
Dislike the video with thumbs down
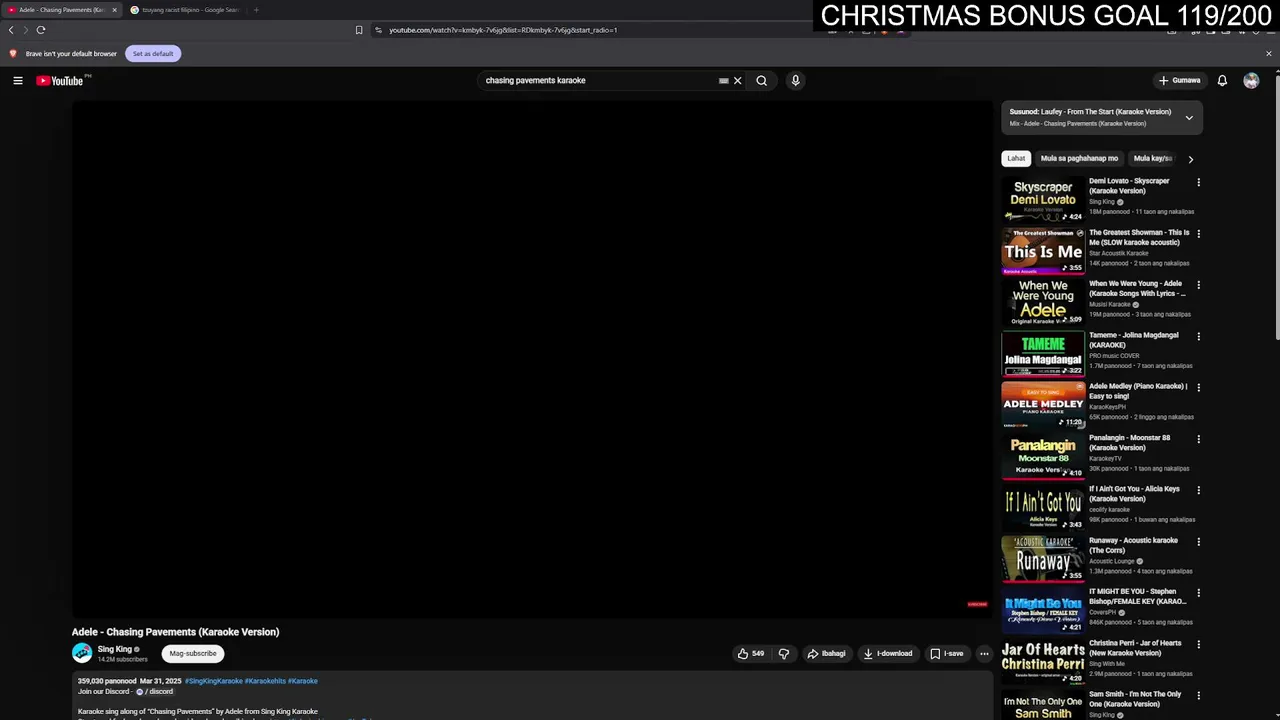[x=784, y=654]
